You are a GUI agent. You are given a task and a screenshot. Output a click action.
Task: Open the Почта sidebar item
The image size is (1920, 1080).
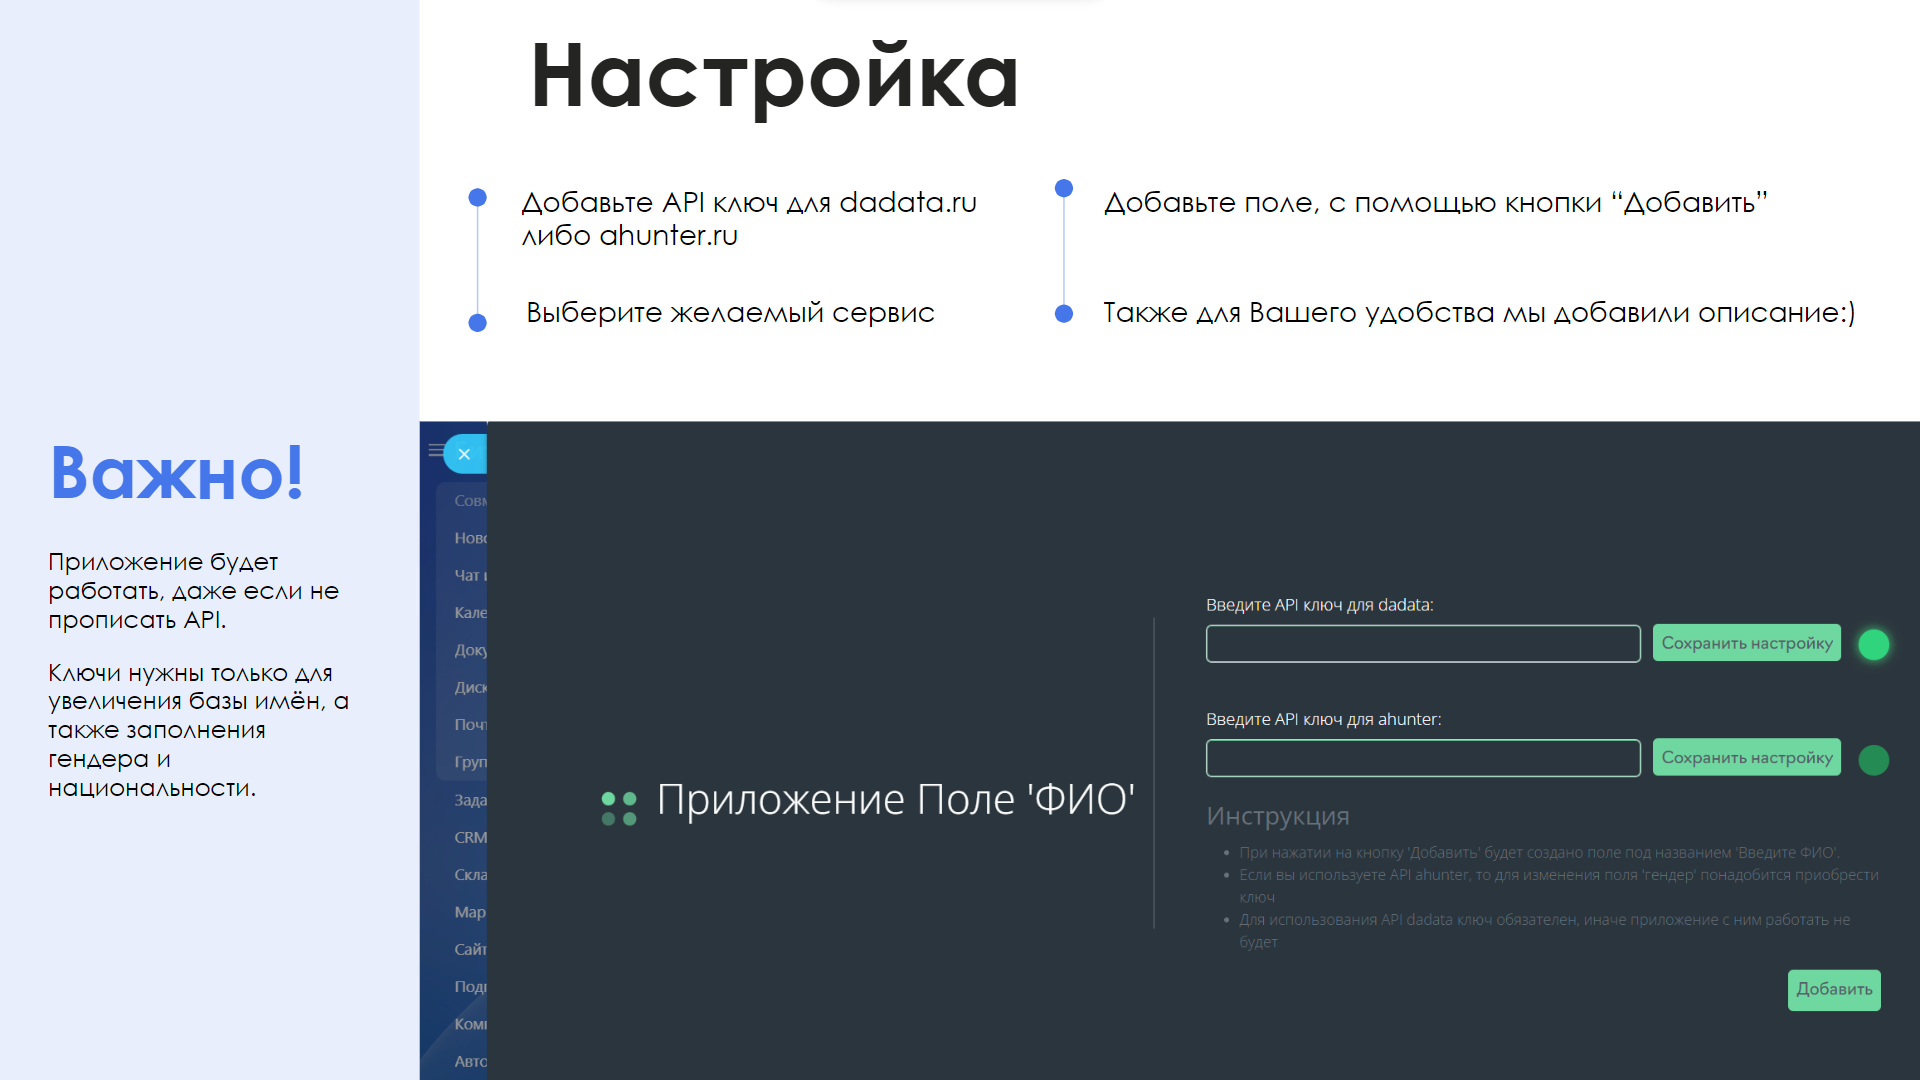[470, 724]
